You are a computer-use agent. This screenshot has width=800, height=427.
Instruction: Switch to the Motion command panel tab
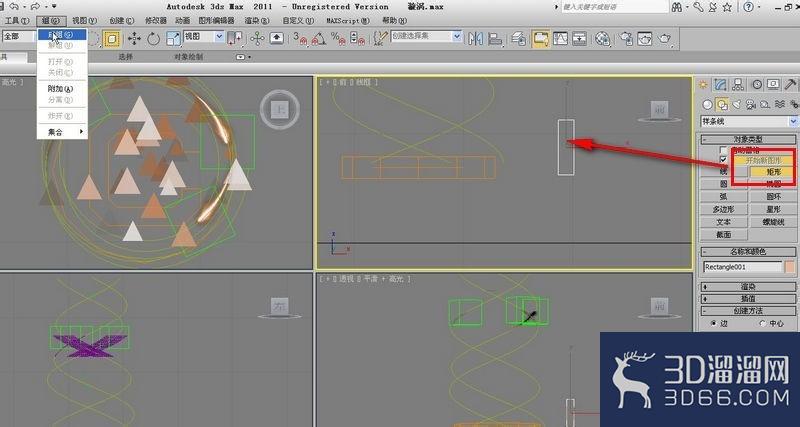pyautogui.click(x=757, y=84)
